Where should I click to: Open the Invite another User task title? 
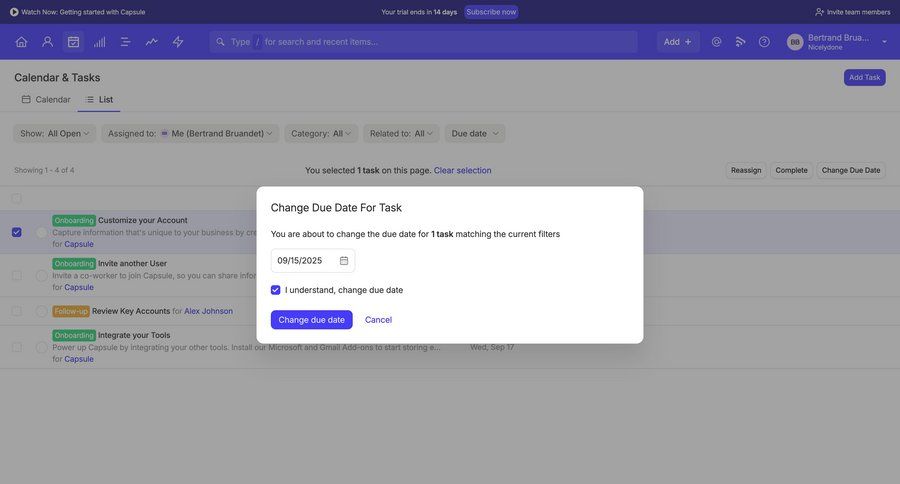[133, 264]
